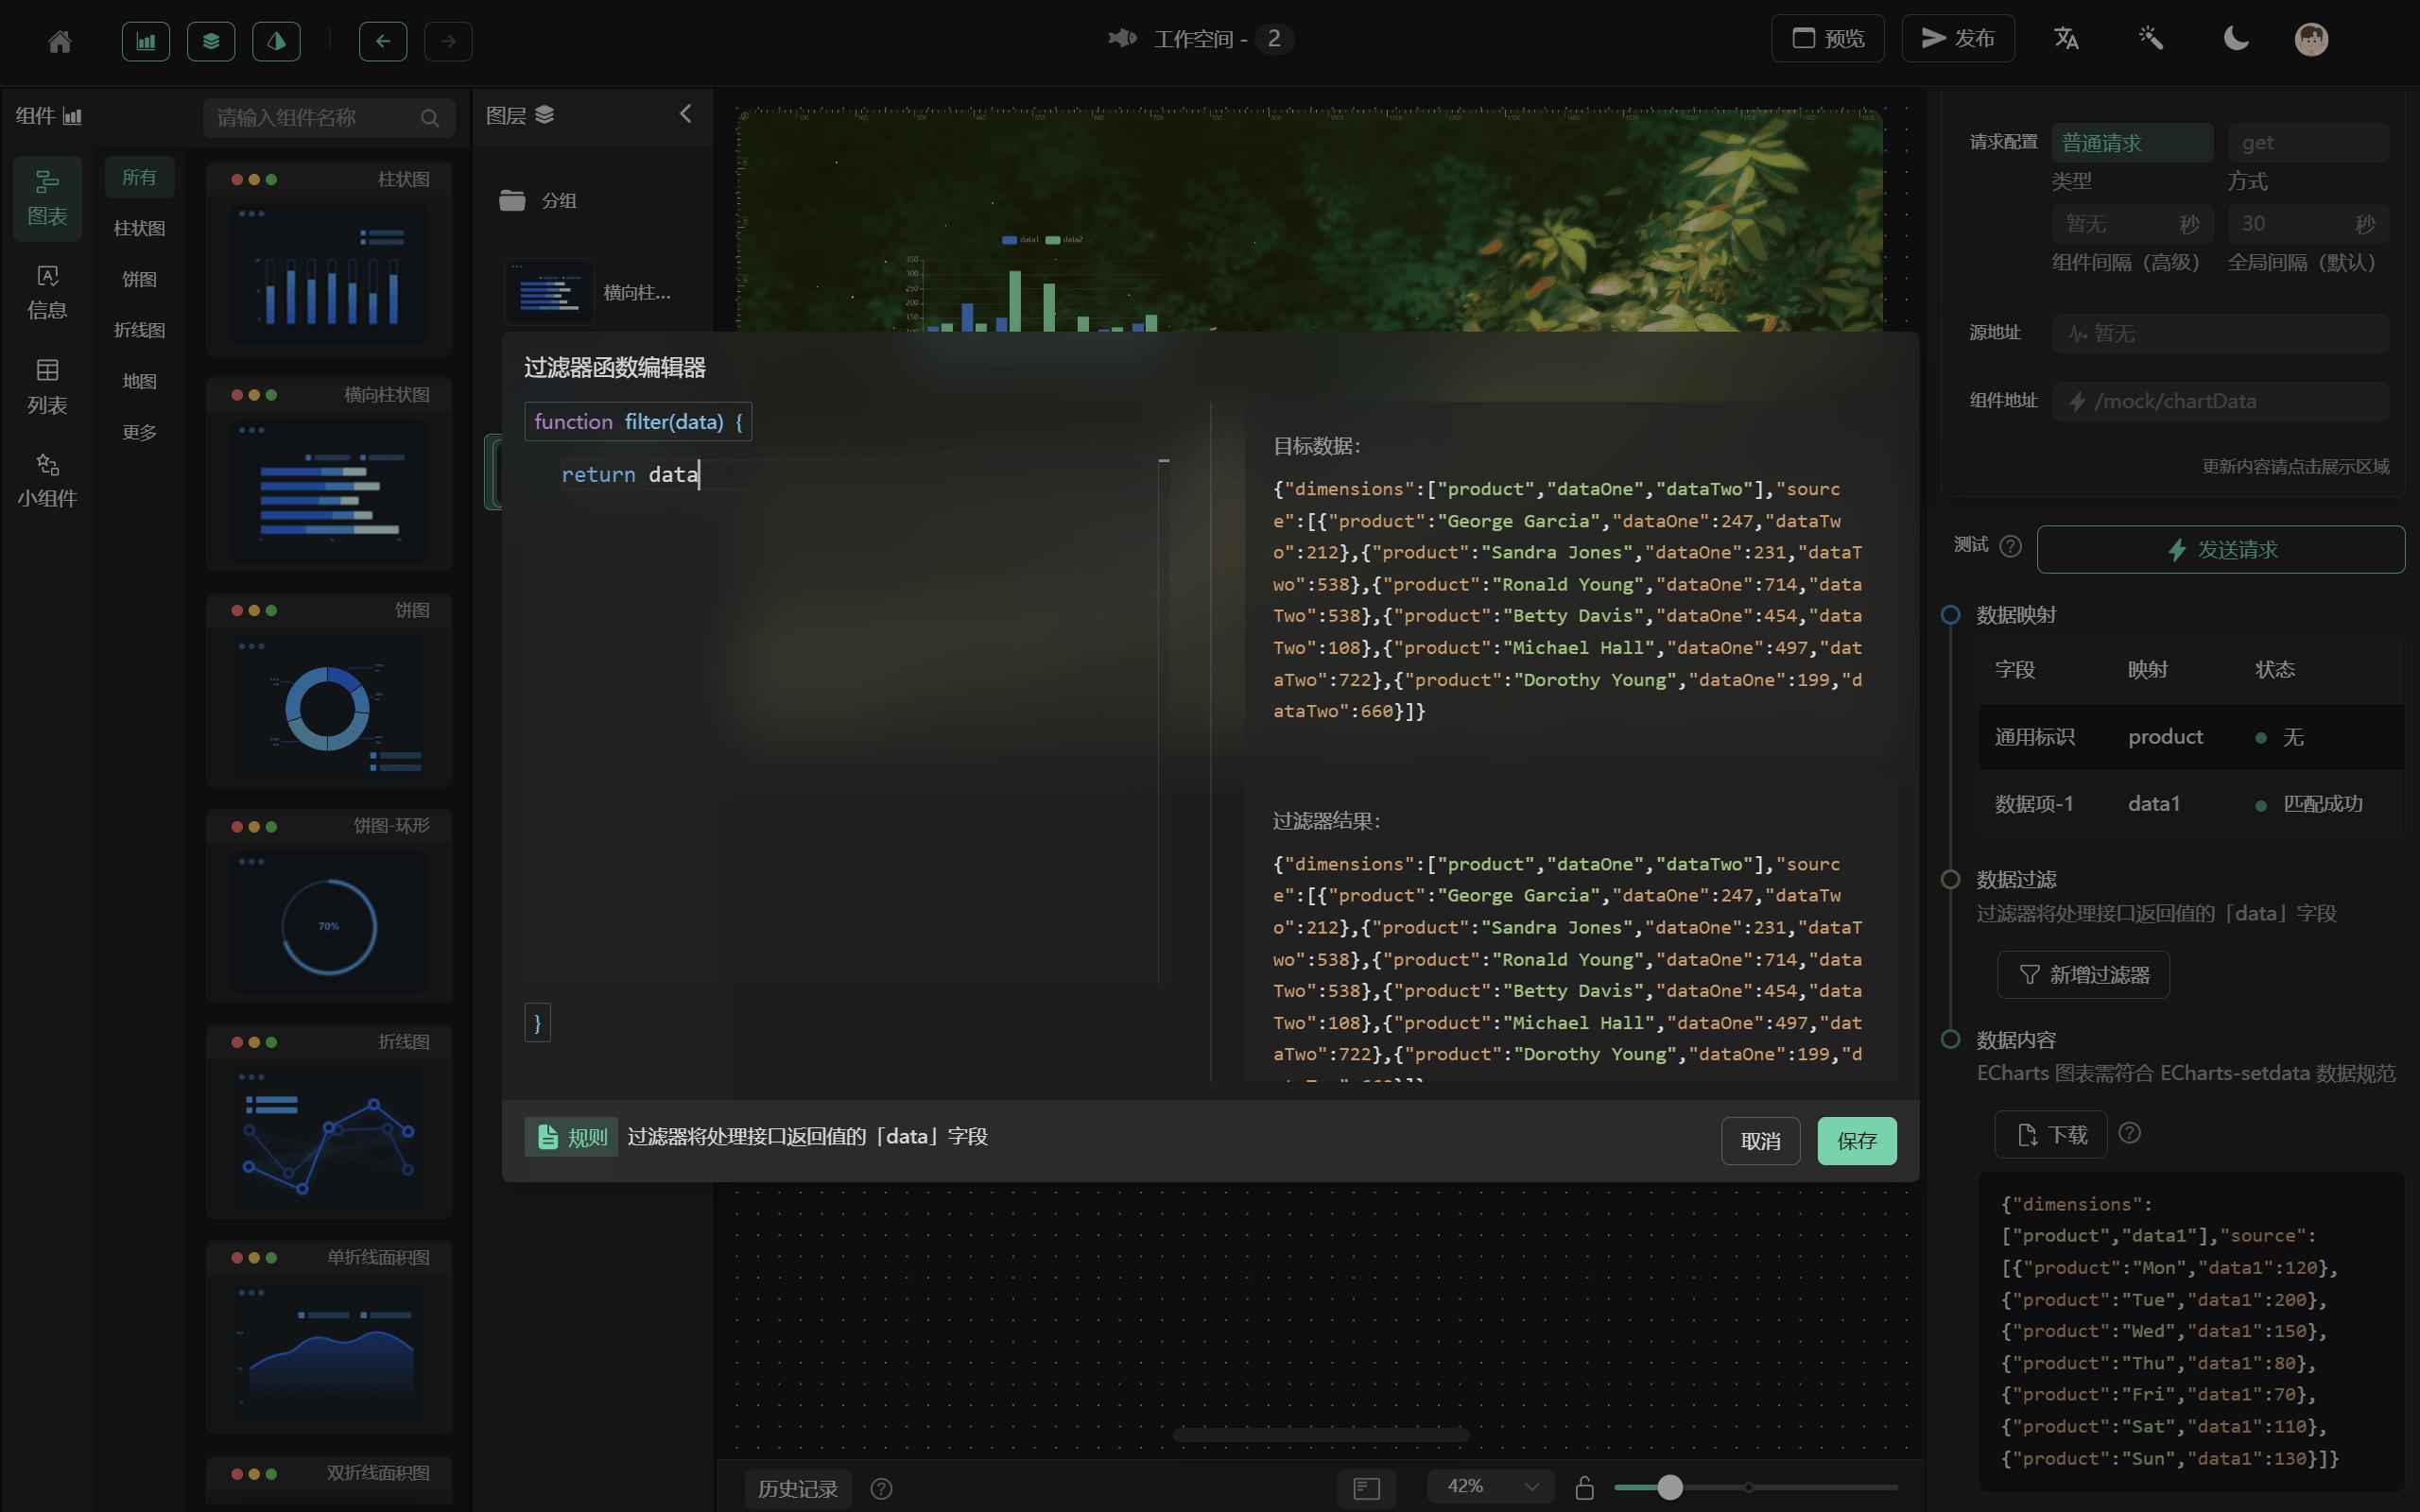Click the language translation icon near the top right
Viewport: 2420px width, 1512px height.
2065,38
